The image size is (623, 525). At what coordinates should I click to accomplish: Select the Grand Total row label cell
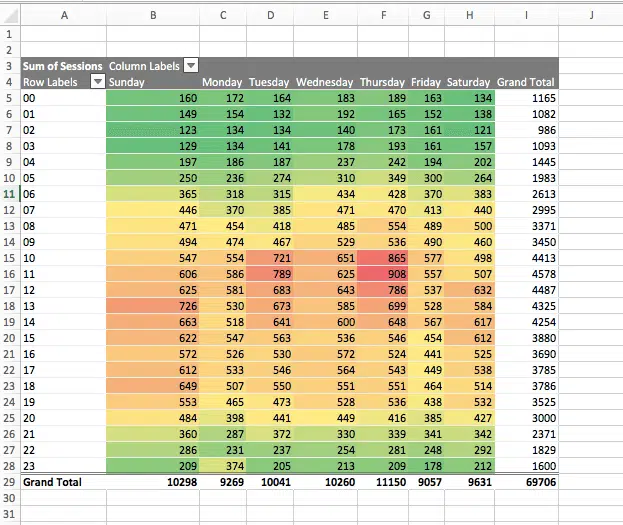(62, 481)
